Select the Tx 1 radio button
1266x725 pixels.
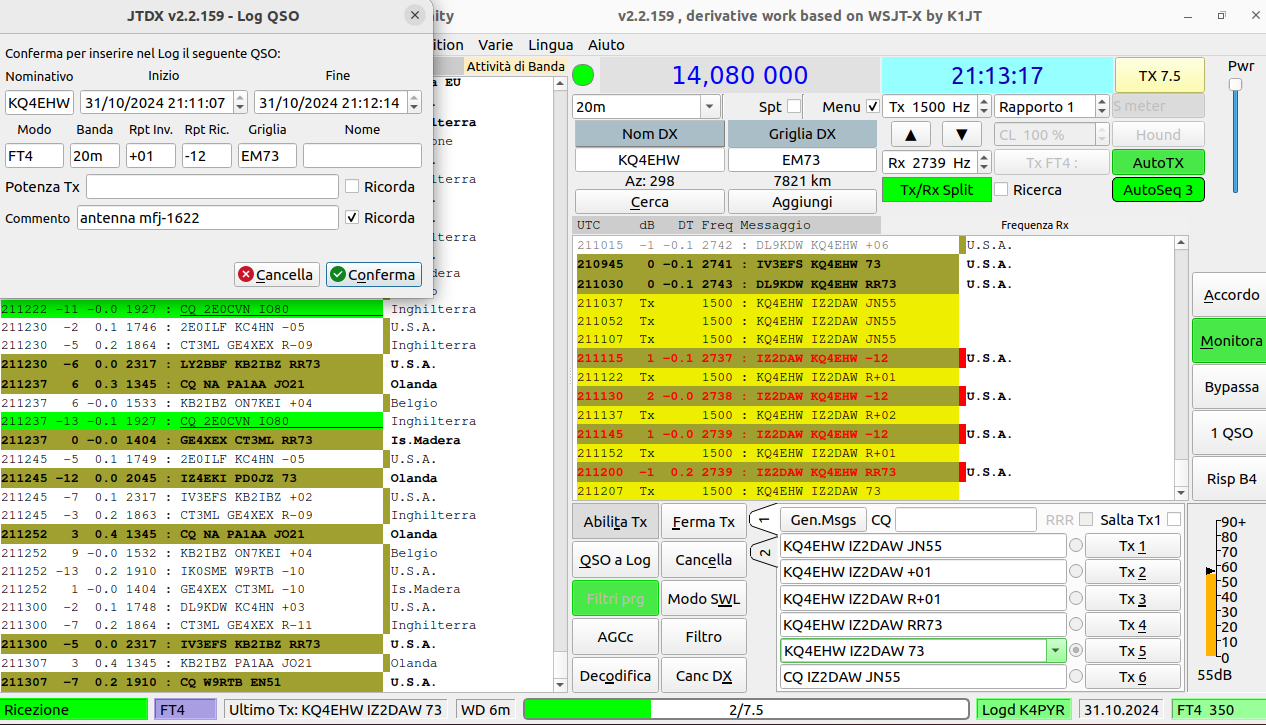pos(1076,546)
